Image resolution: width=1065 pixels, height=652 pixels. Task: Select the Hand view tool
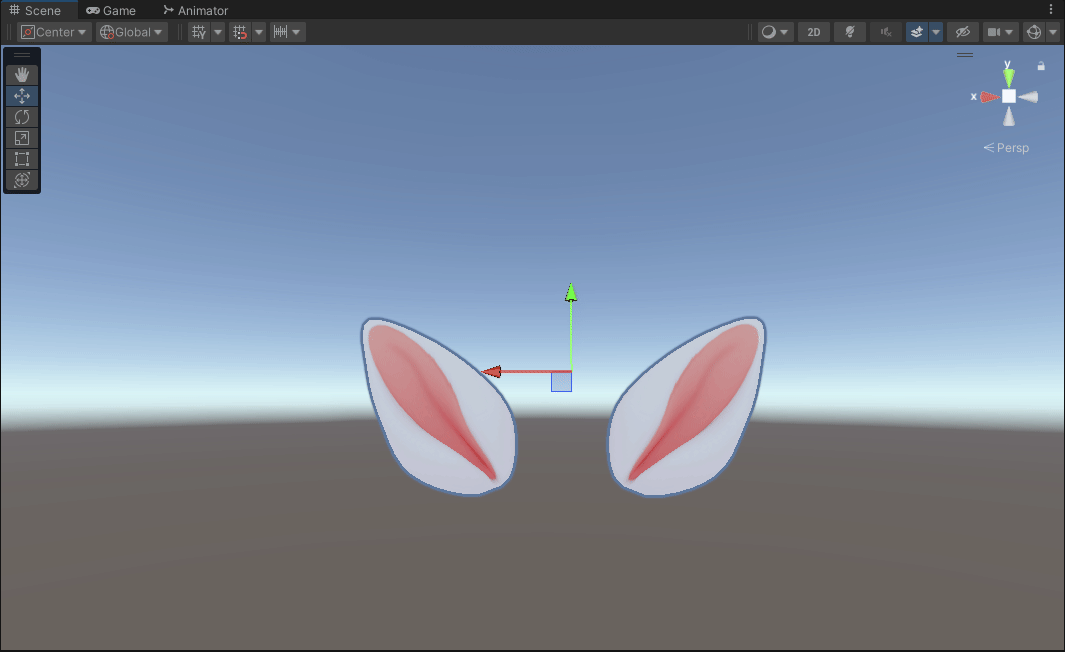click(22, 75)
